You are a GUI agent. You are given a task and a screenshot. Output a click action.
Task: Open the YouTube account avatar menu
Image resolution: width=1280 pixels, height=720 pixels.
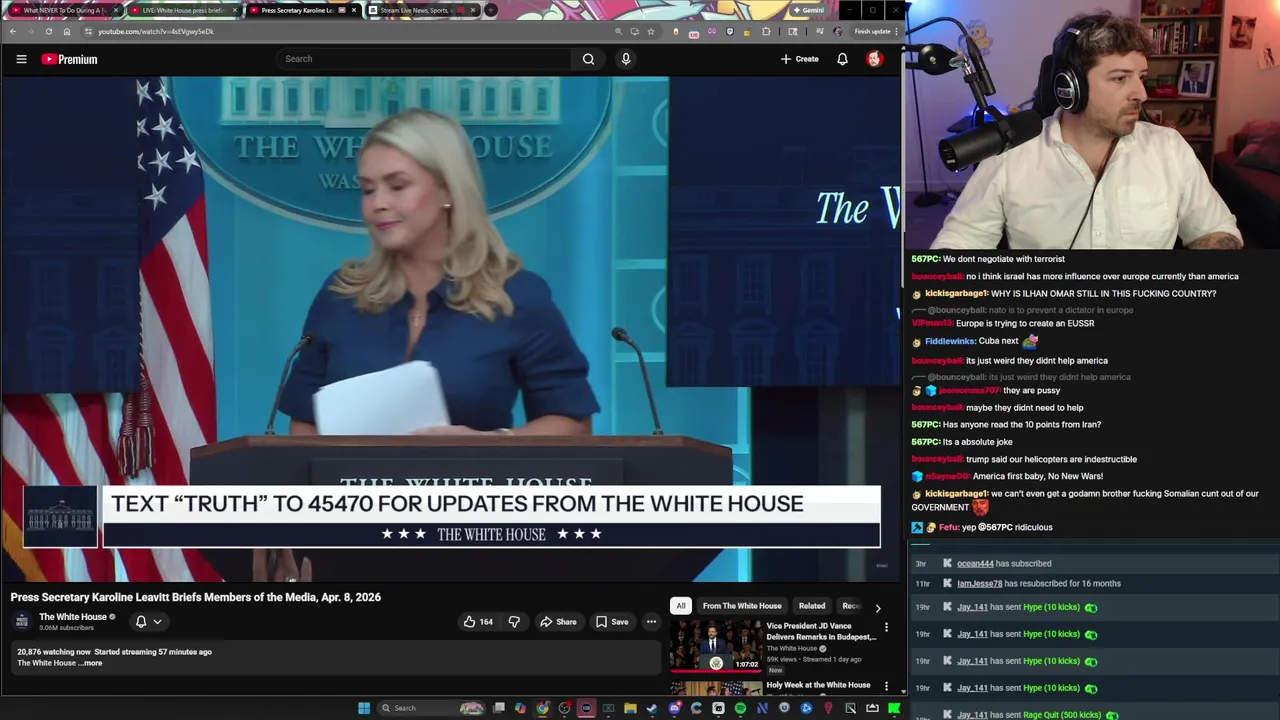coord(874,59)
